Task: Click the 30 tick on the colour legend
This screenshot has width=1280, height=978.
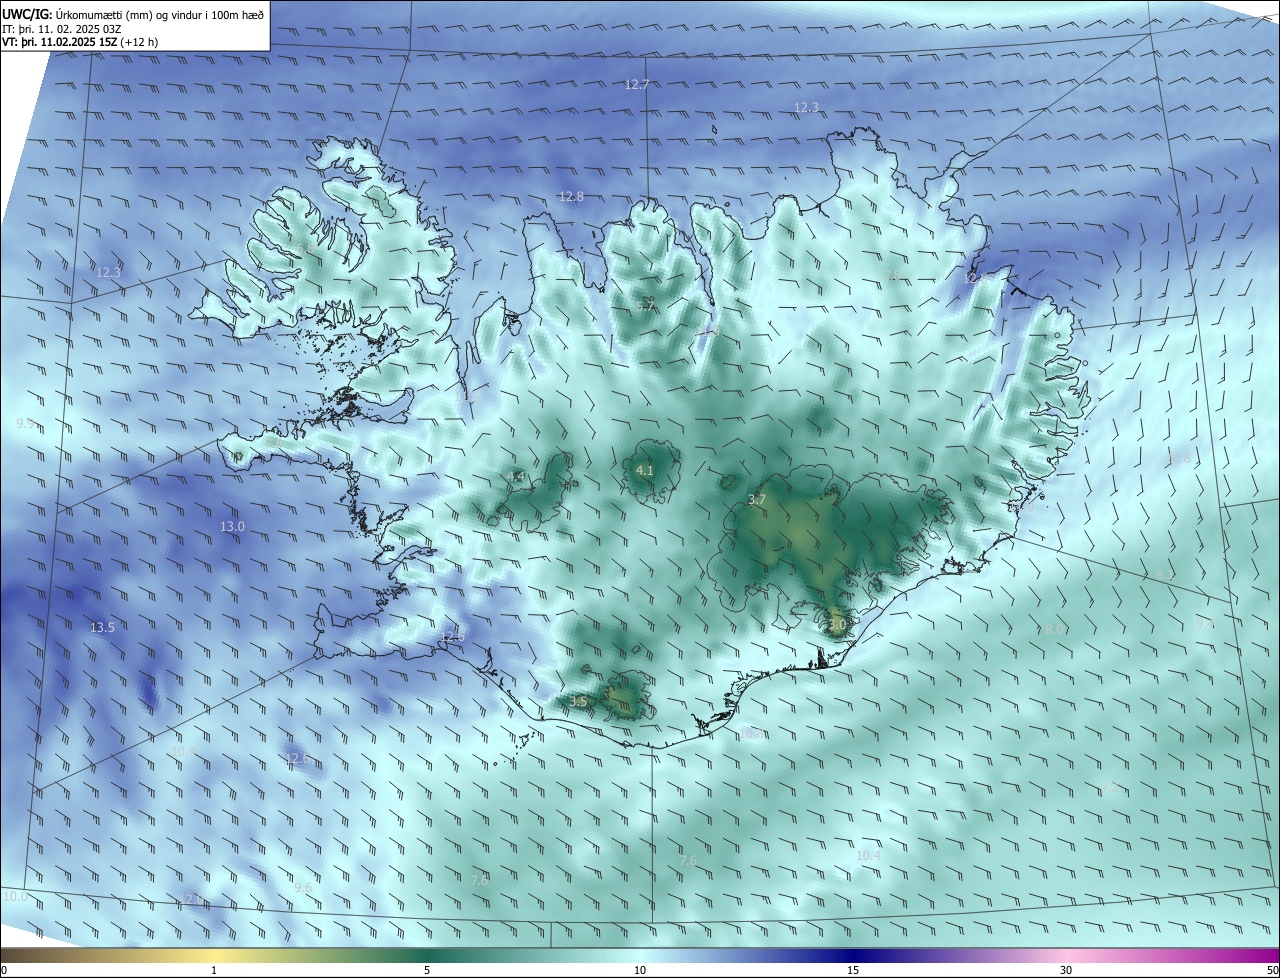Action: [x=1066, y=971]
